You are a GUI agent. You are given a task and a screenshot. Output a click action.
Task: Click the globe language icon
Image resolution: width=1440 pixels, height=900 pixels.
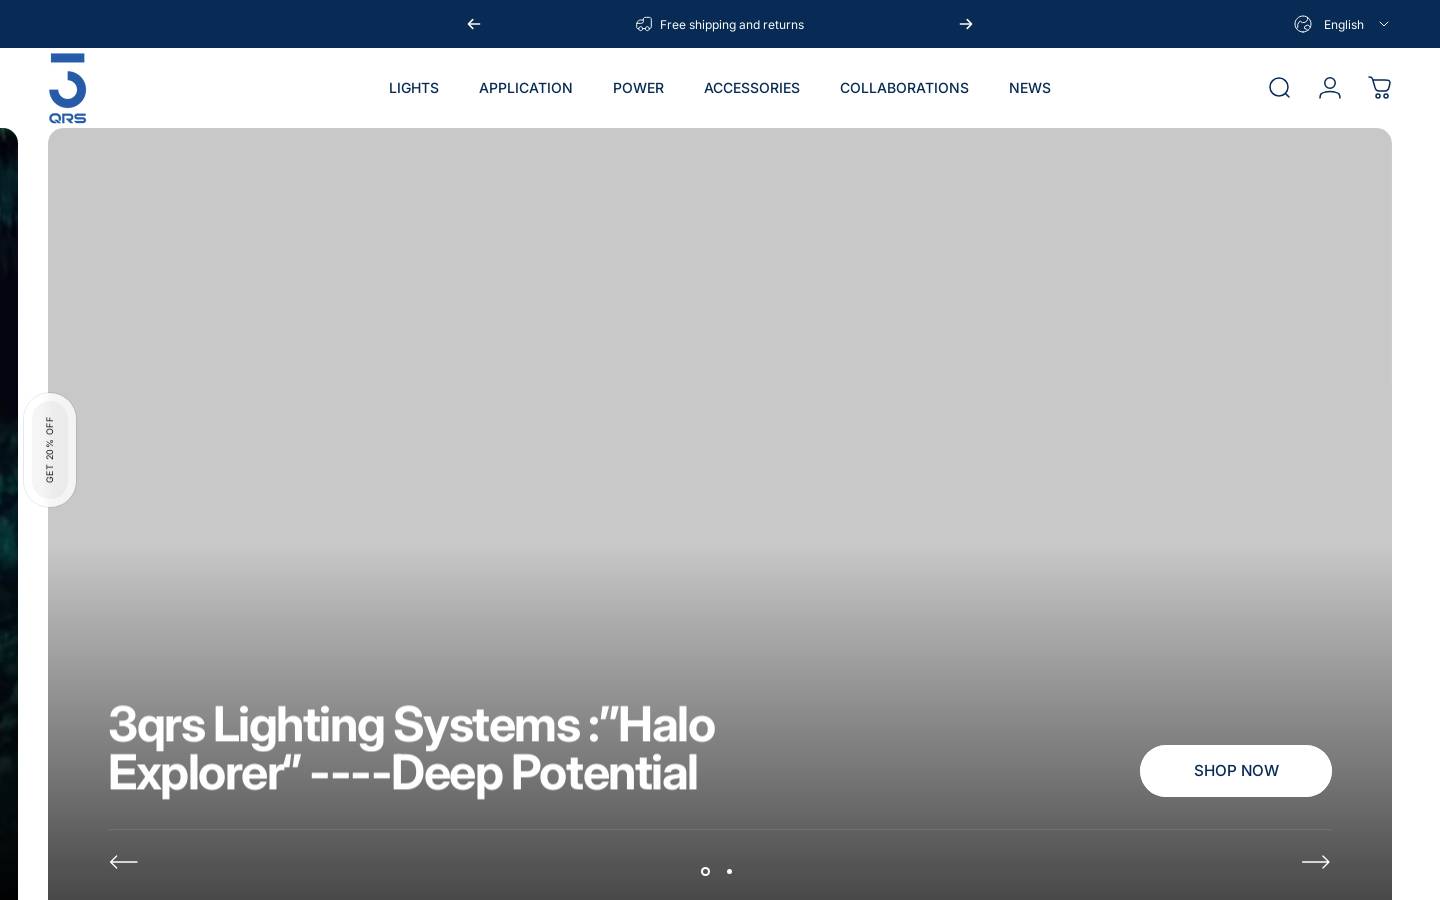1303,24
